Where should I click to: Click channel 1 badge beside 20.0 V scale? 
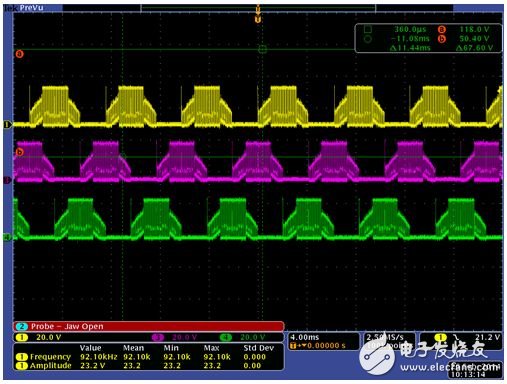(x=22, y=337)
